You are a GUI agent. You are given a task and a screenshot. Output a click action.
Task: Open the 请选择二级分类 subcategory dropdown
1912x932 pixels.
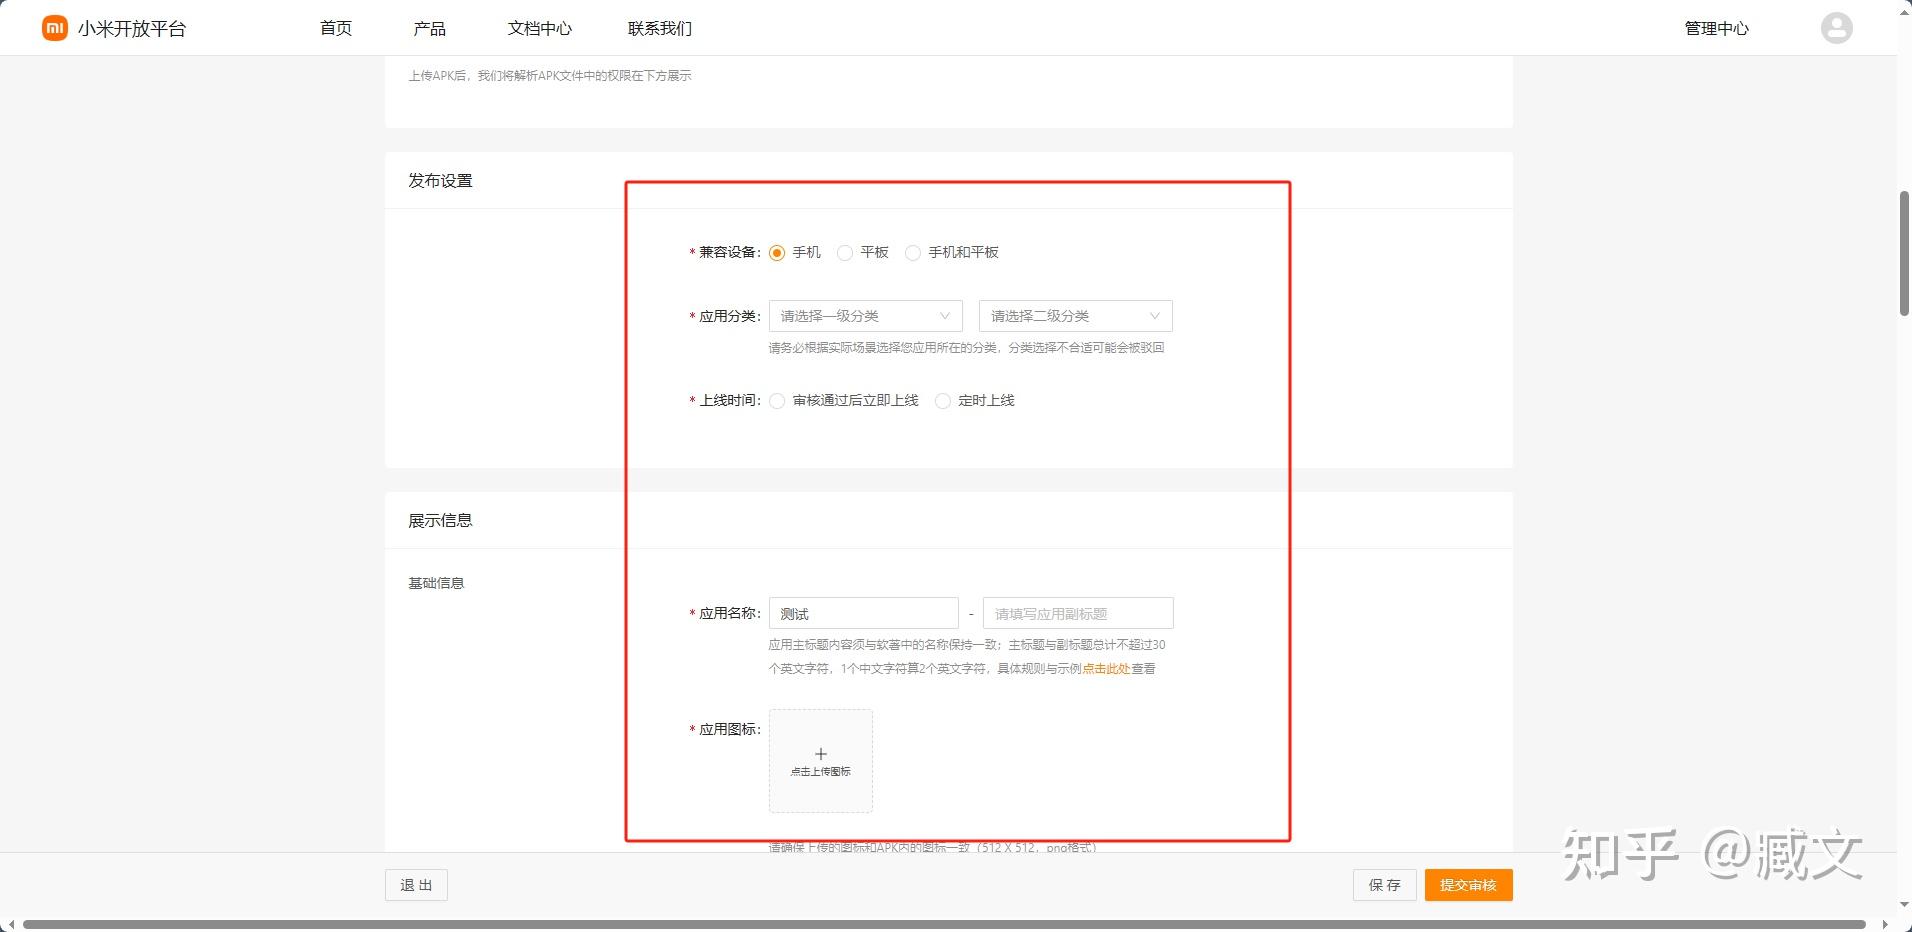pos(1074,316)
